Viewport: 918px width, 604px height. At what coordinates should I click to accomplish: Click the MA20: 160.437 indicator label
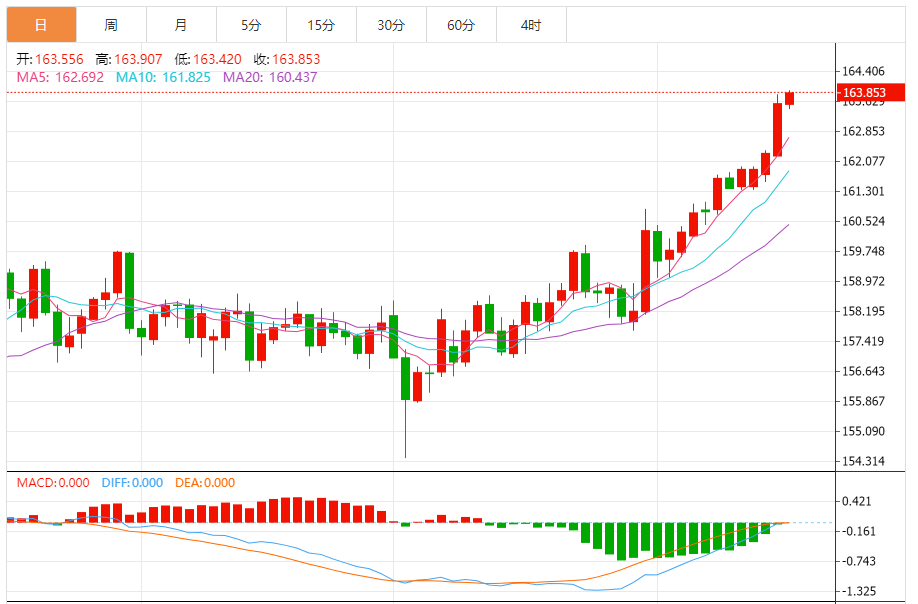coord(270,77)
